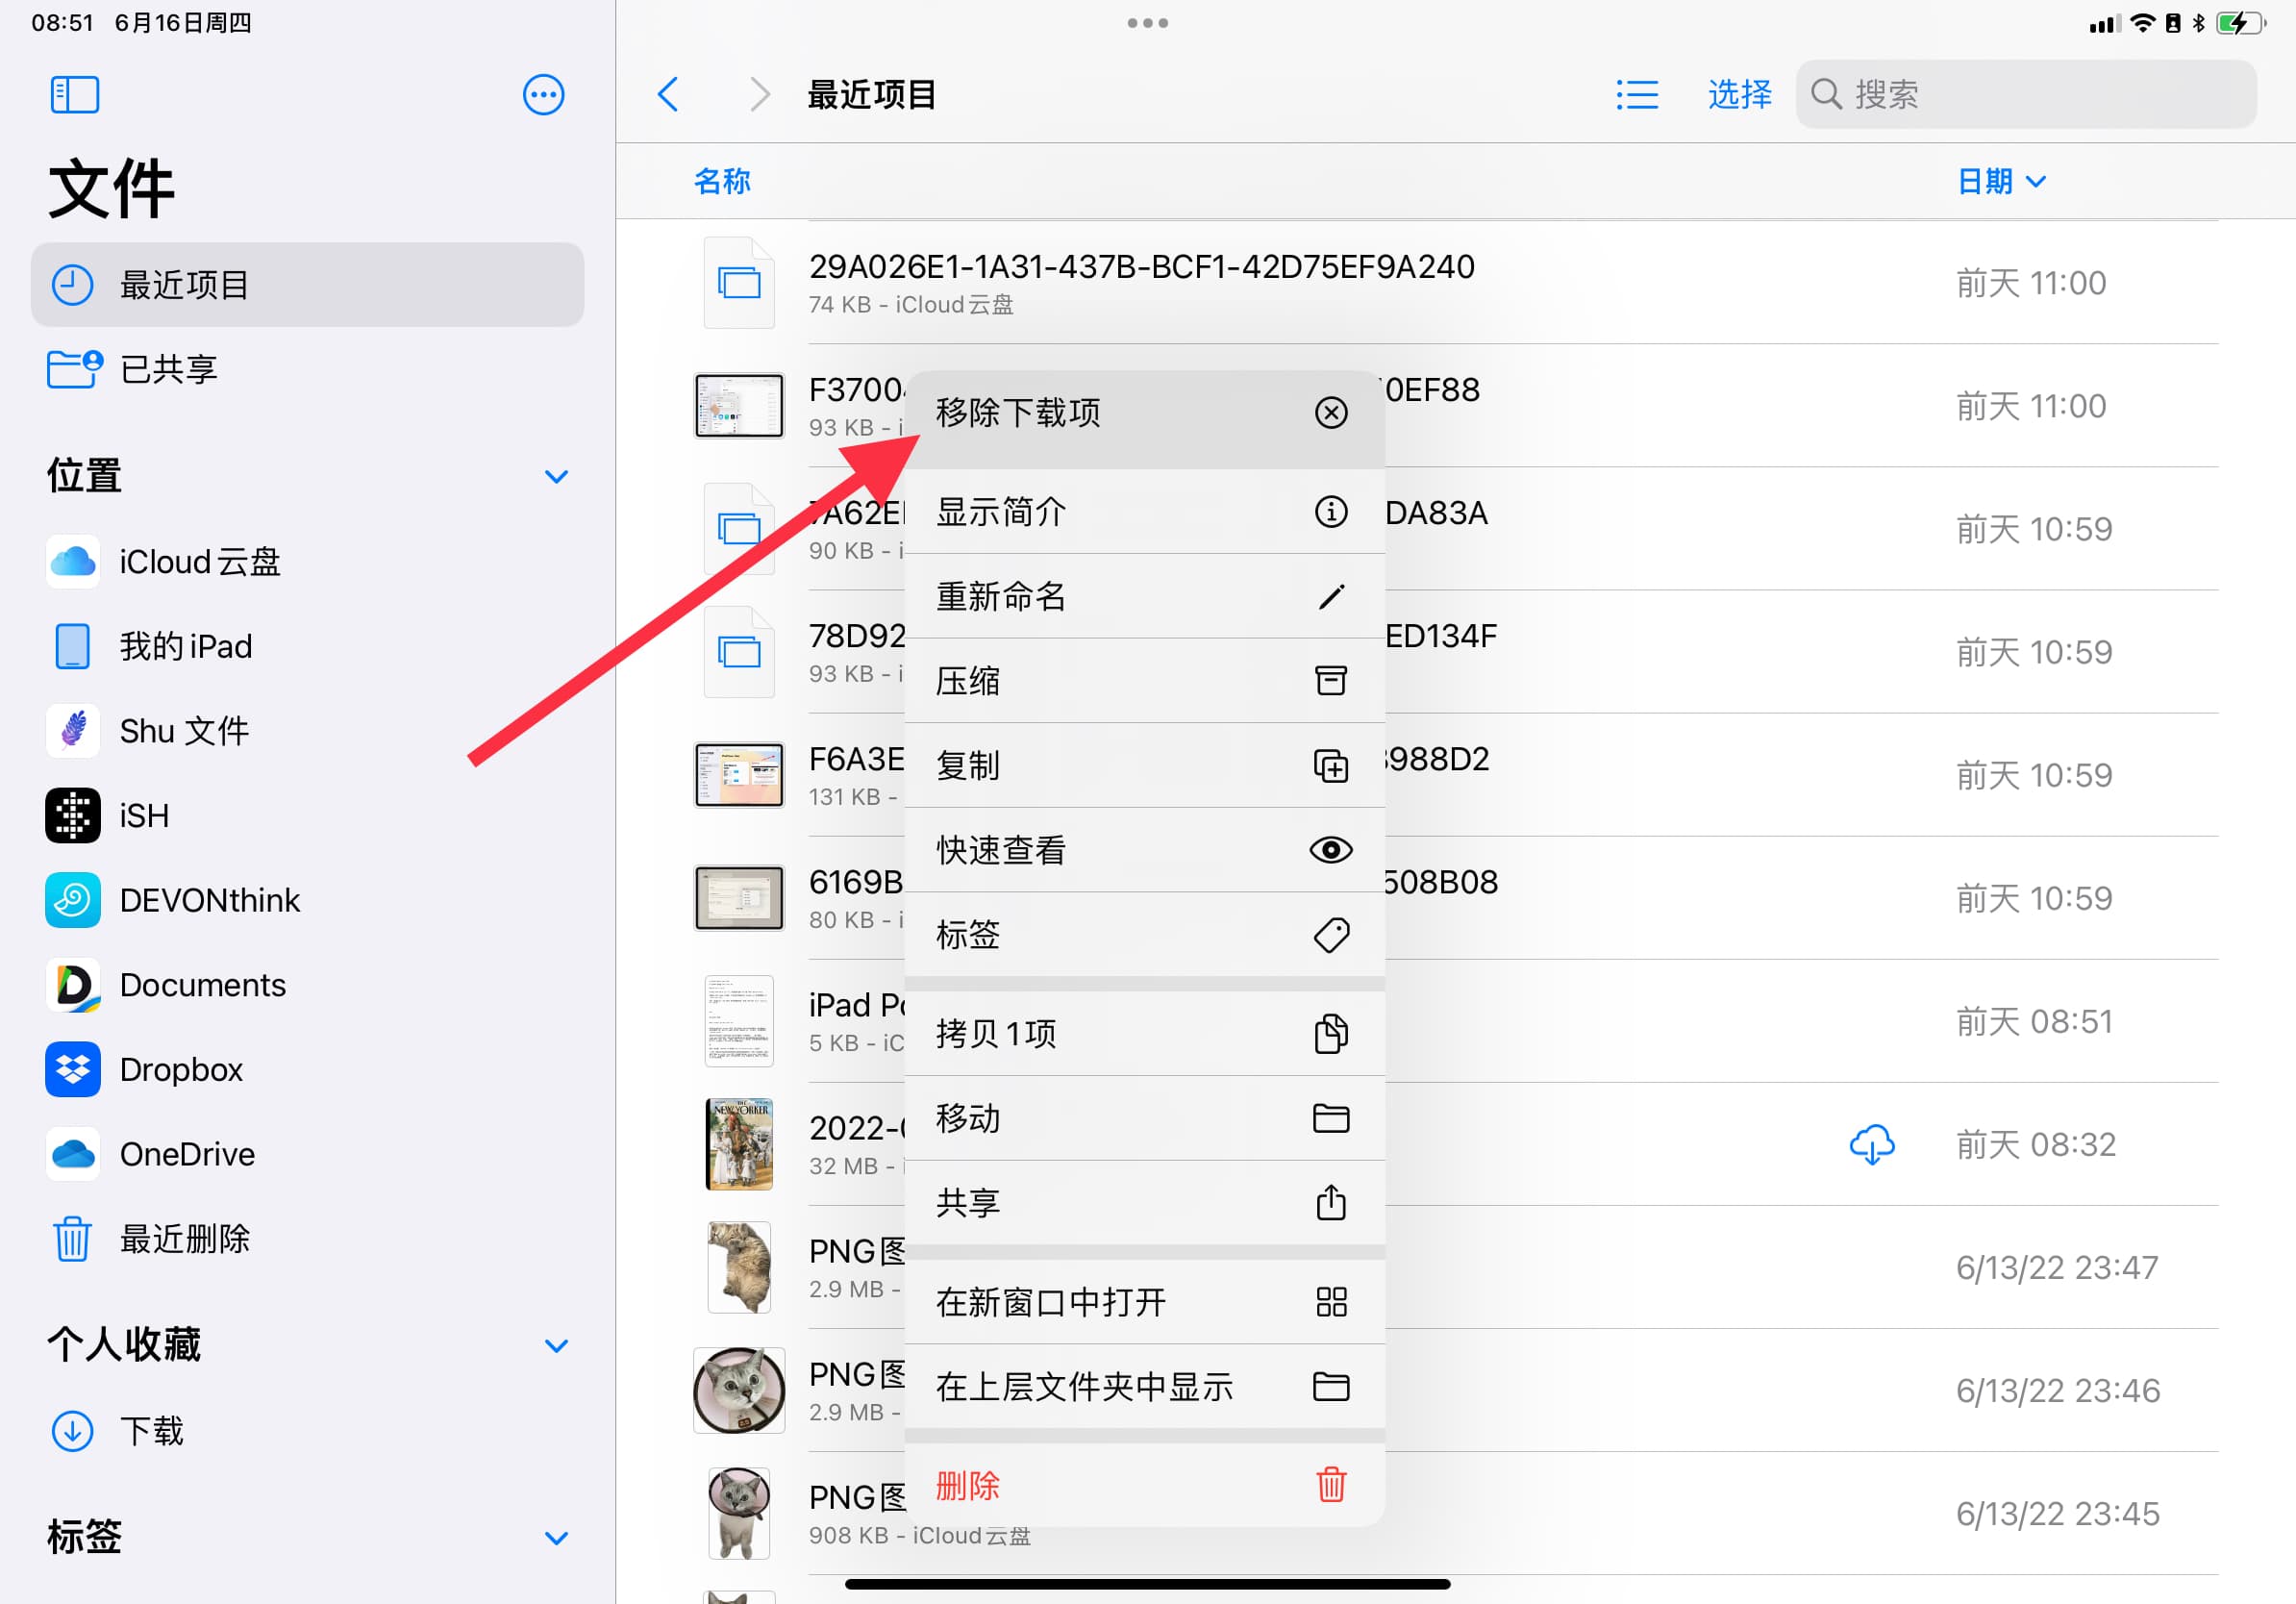Open the 下载 favorites folder
The width and height of the screenshot is (2296, 1604).
(307, 1431)
